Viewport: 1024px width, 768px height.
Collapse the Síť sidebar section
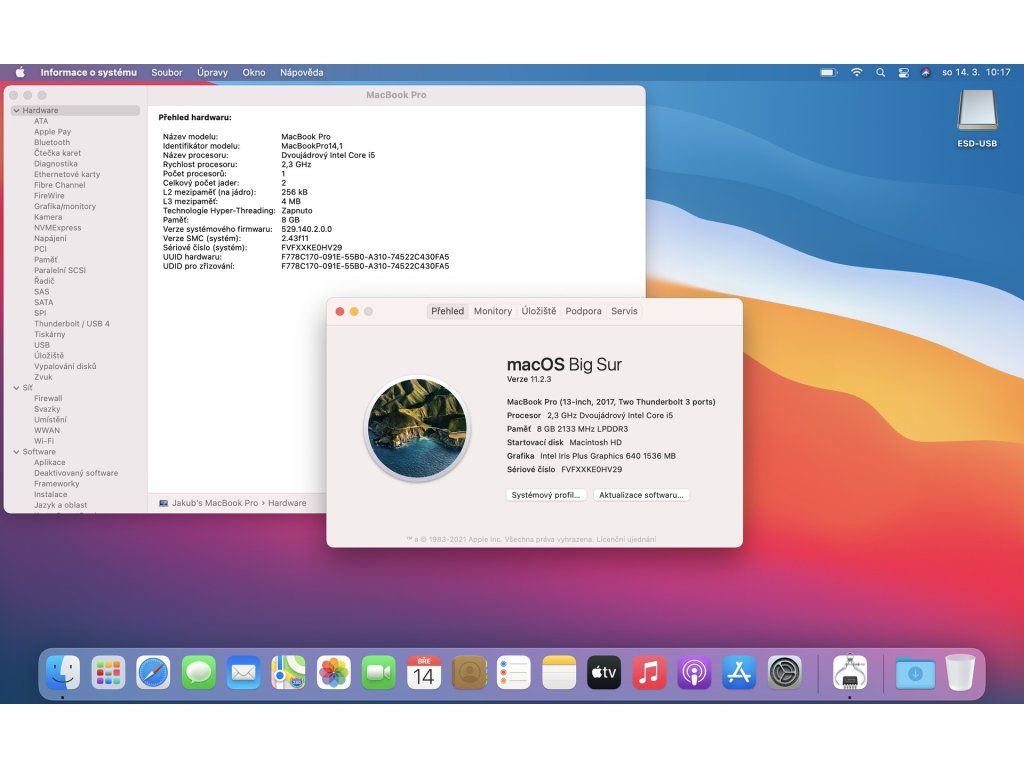pos(16,387)
